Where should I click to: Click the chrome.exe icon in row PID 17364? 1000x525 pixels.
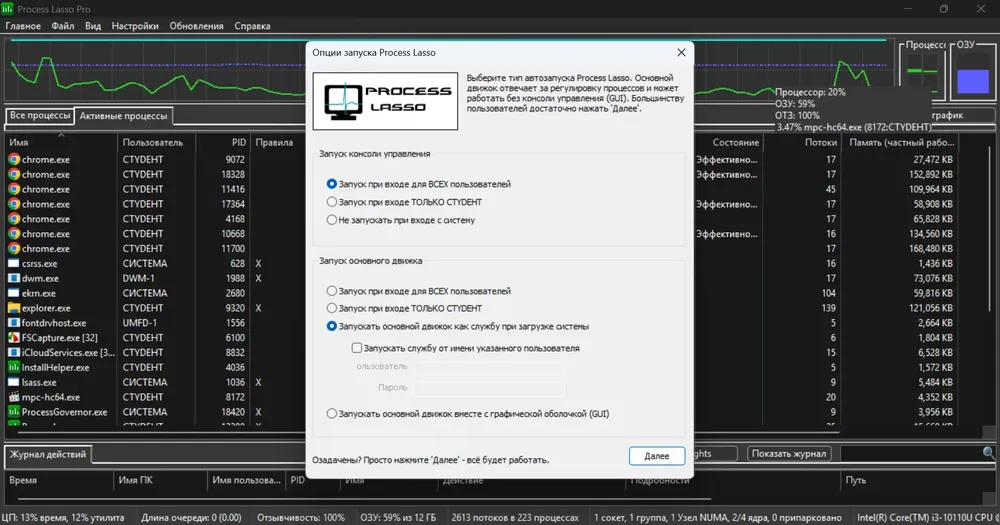(14, 204)
